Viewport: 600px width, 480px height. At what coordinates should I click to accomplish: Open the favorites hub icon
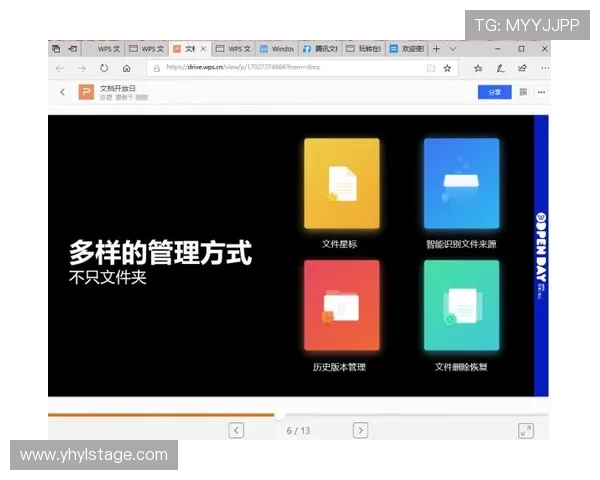[478, 68]
